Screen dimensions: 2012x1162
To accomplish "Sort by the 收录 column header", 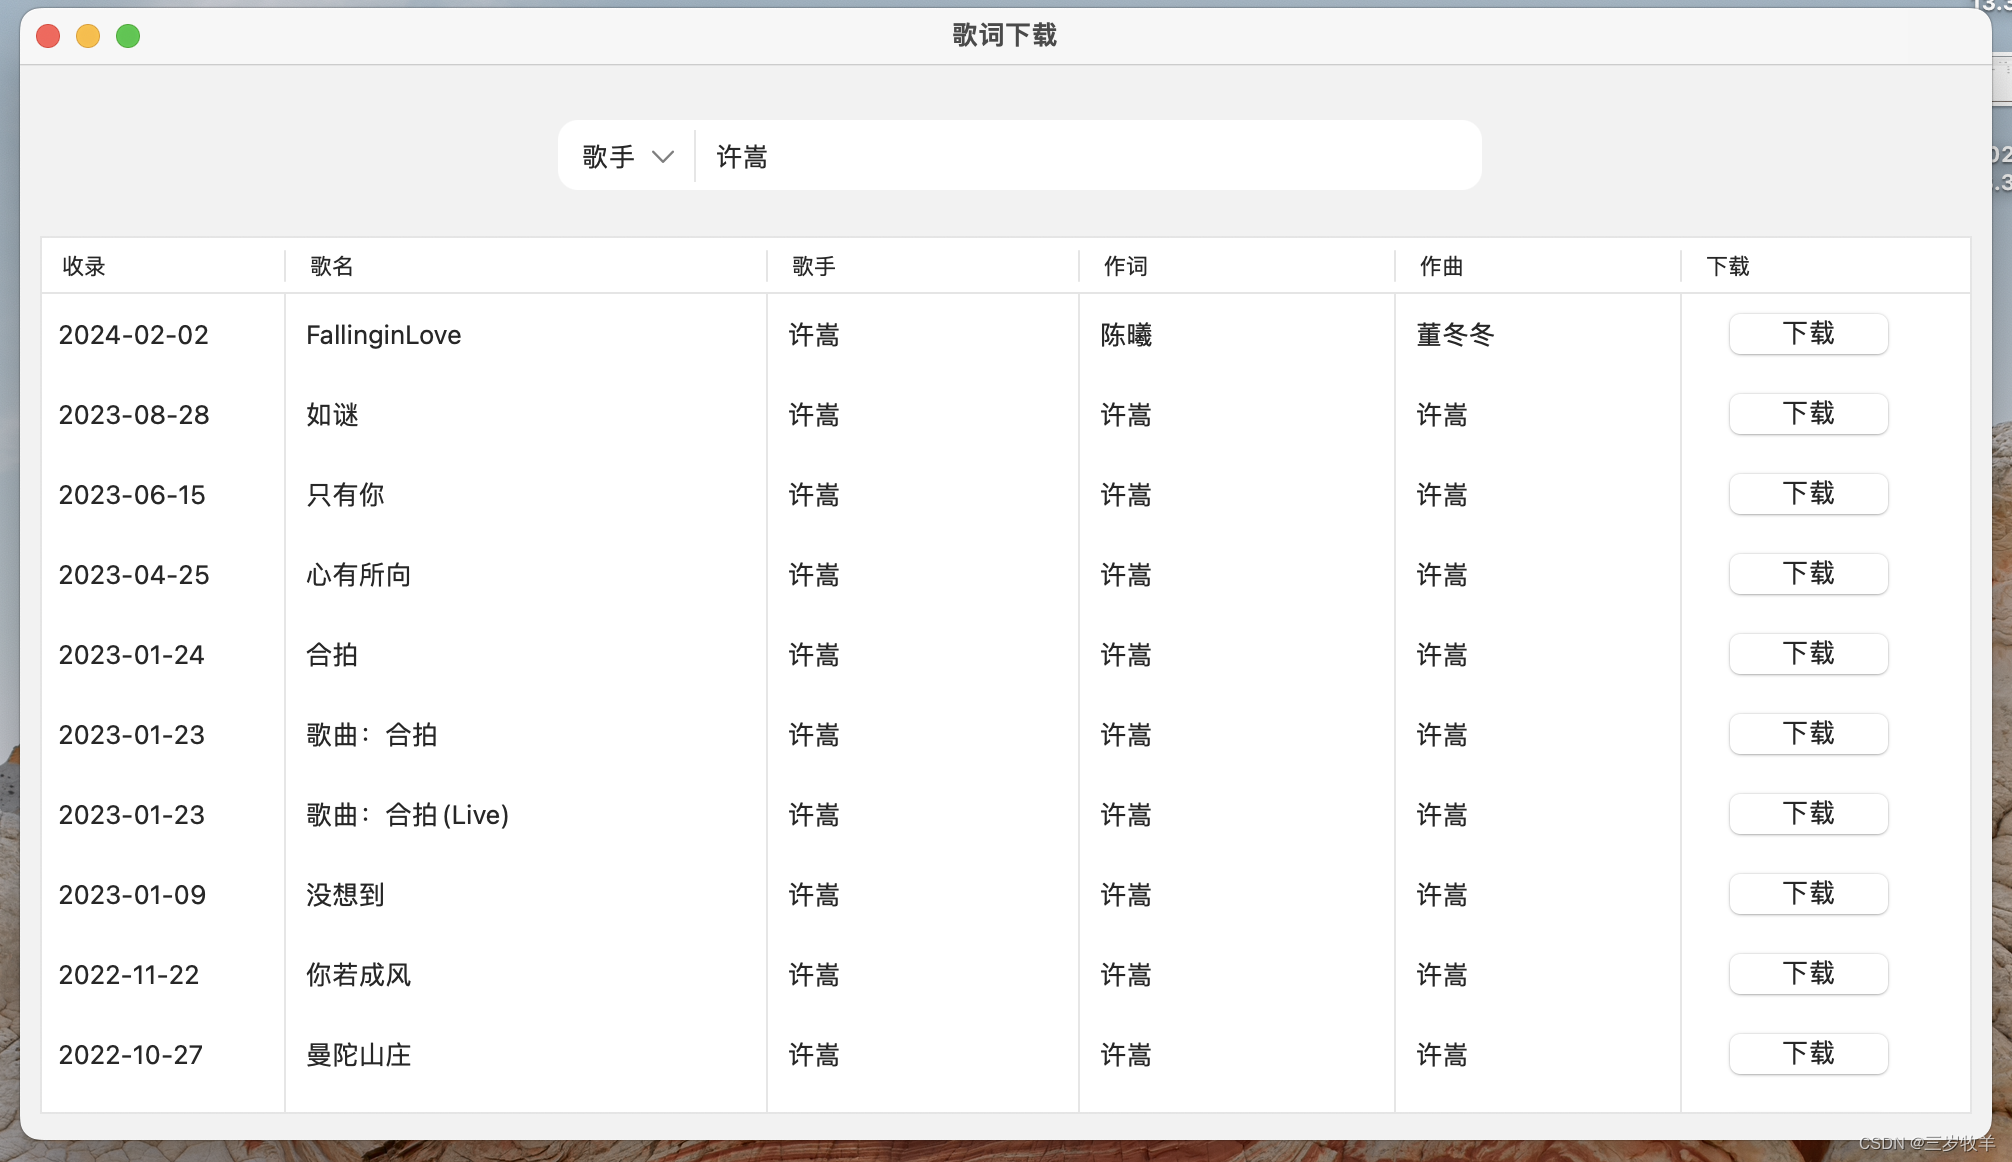I will coord(84,266).
